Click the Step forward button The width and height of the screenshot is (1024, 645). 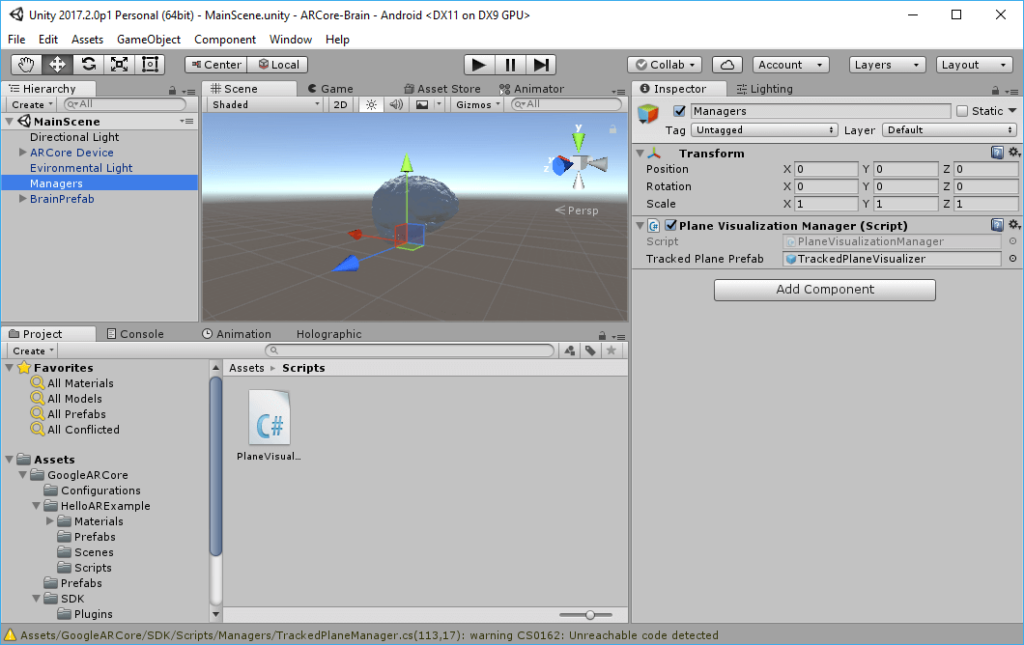click(541, 65)
